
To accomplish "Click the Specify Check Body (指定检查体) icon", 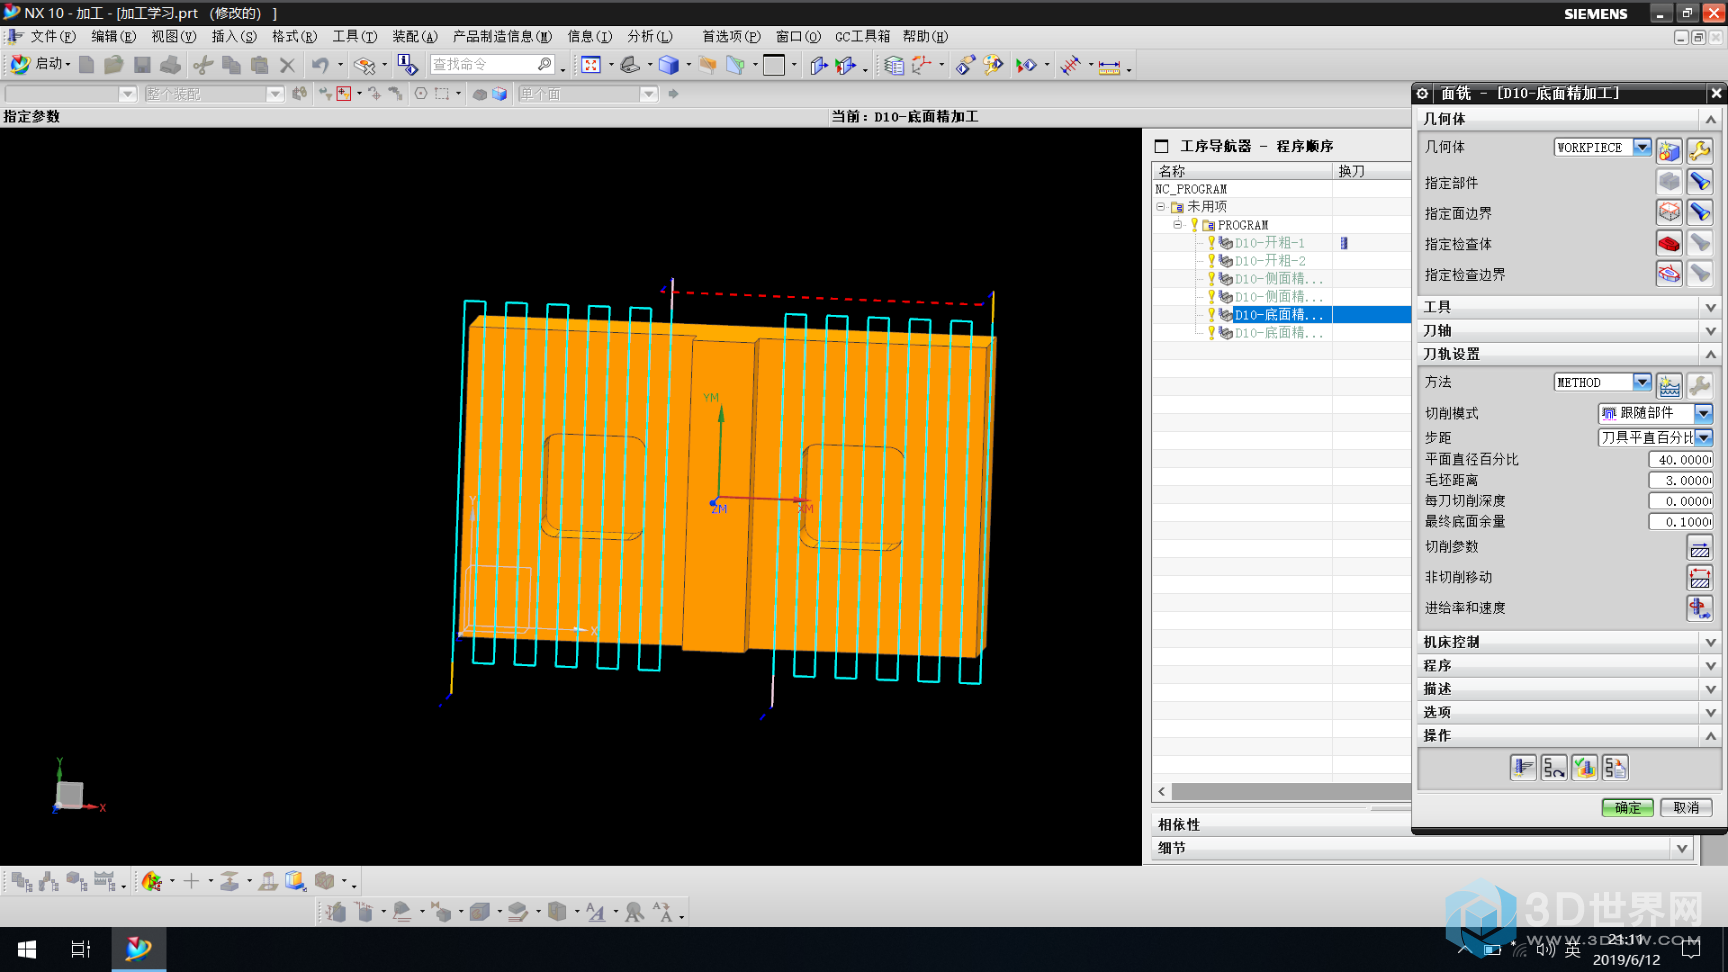I will 1669,243.
